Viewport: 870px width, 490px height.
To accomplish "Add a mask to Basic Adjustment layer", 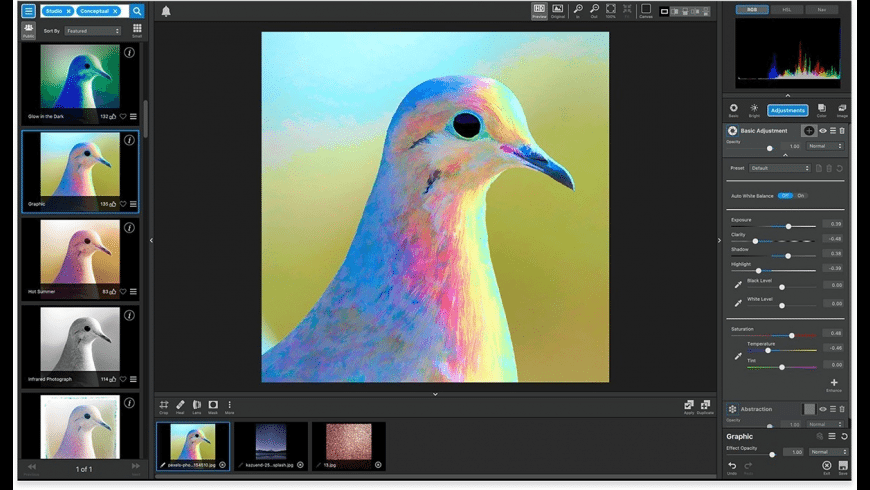I will [808, 131].
